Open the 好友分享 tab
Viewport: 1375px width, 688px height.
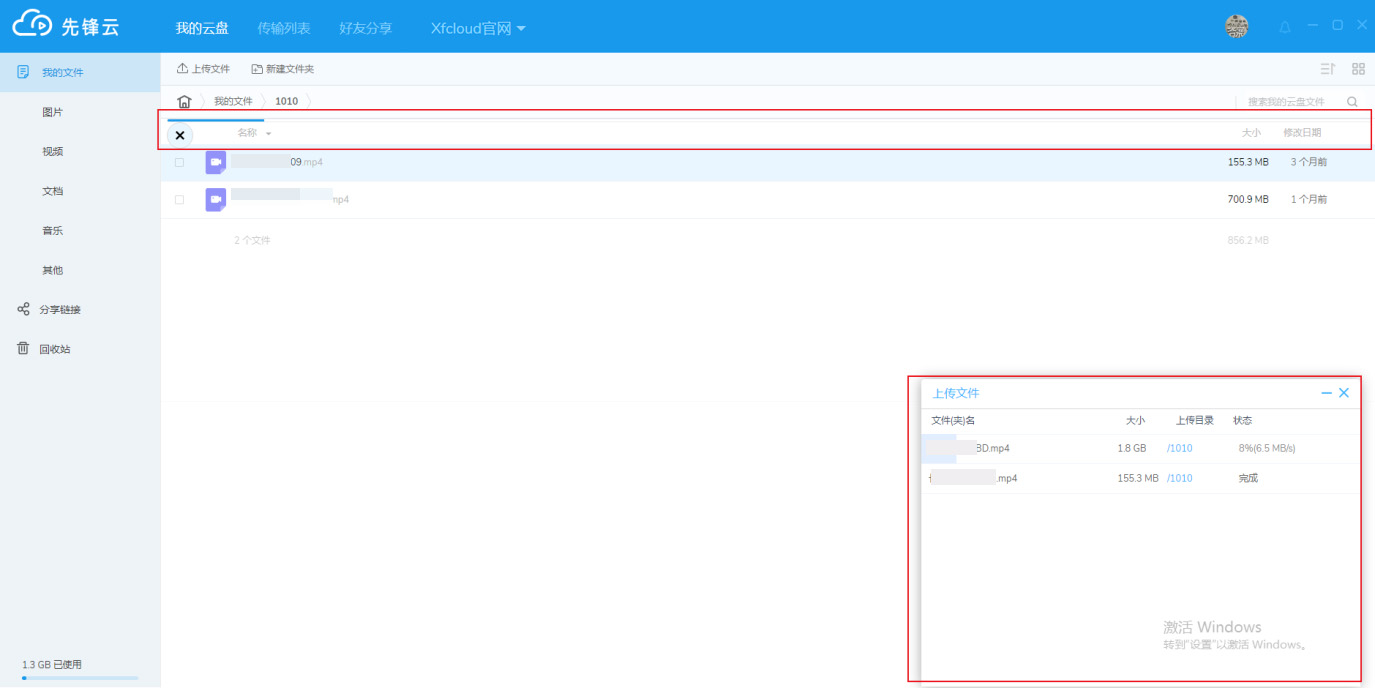tap(365, 28)
